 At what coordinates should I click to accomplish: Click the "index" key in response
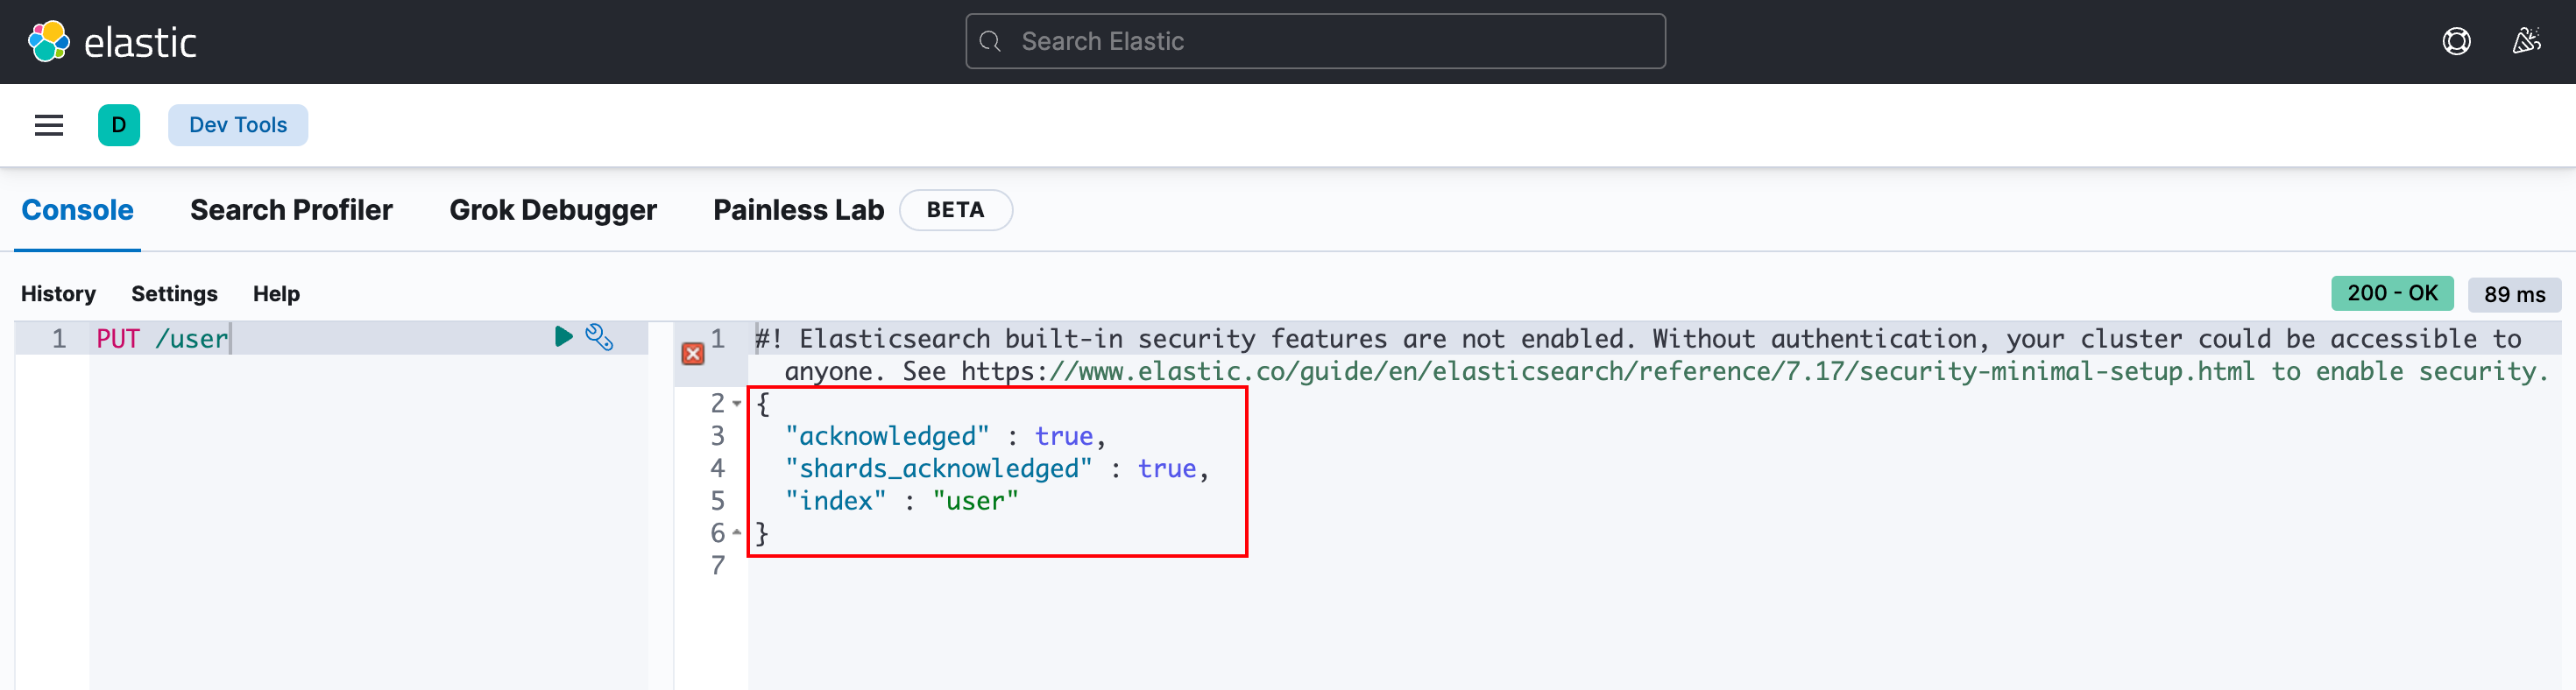pos(835,501)
